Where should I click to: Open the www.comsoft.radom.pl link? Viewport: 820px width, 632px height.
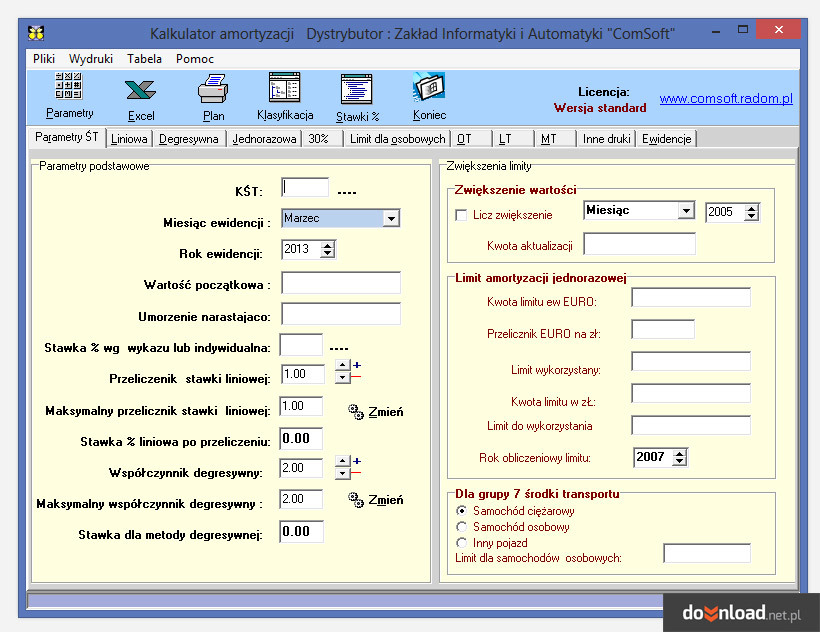click(726, 99)
